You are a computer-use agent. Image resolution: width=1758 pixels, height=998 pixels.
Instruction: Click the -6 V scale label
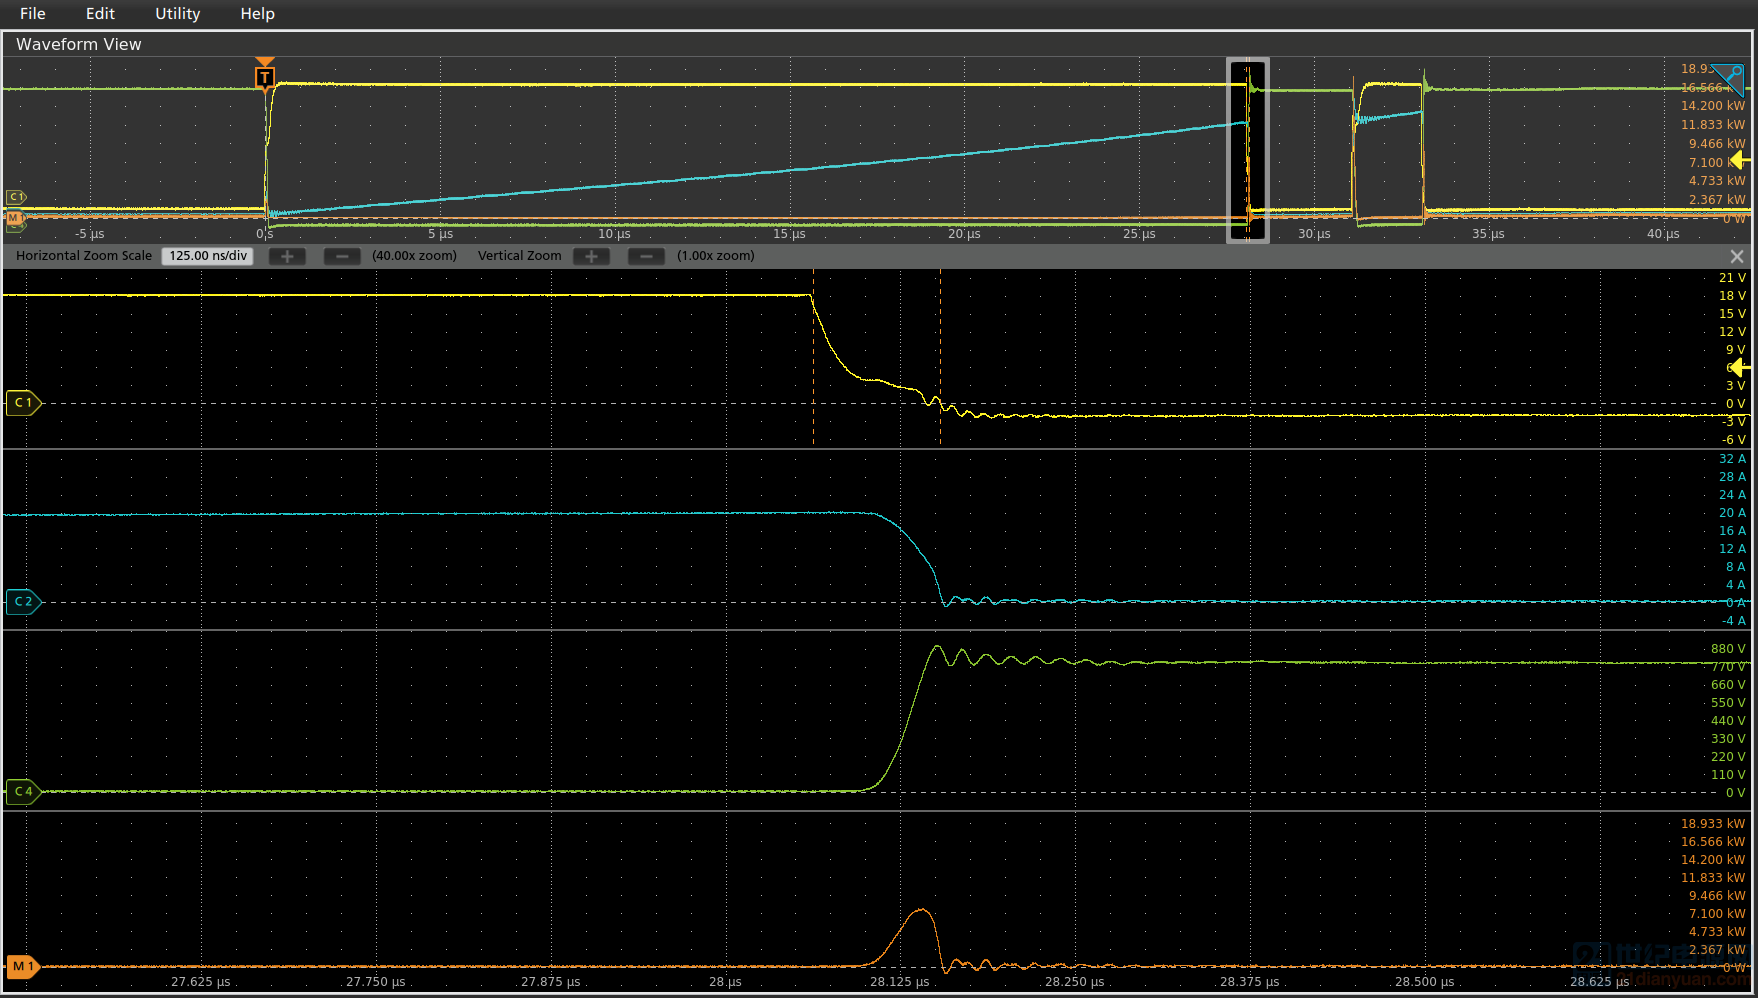tap(1733, 440)
